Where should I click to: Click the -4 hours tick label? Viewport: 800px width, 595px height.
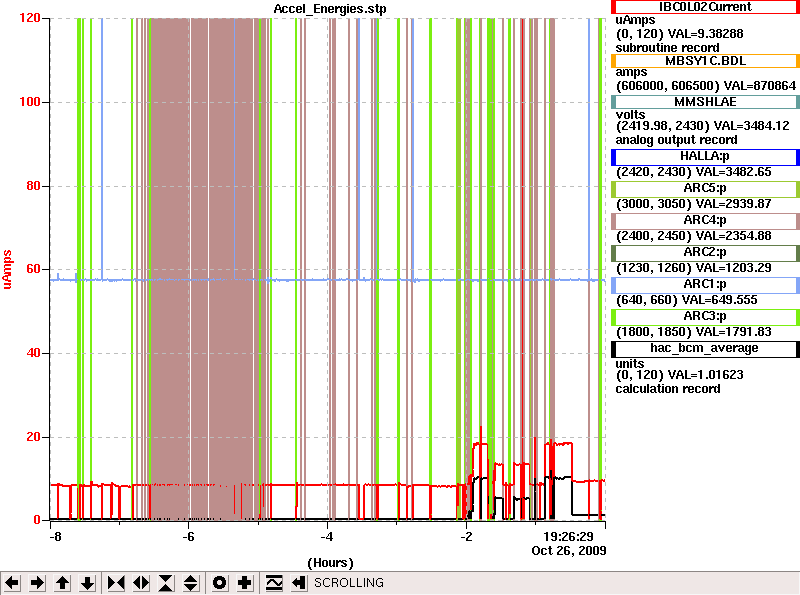[327, 537]
